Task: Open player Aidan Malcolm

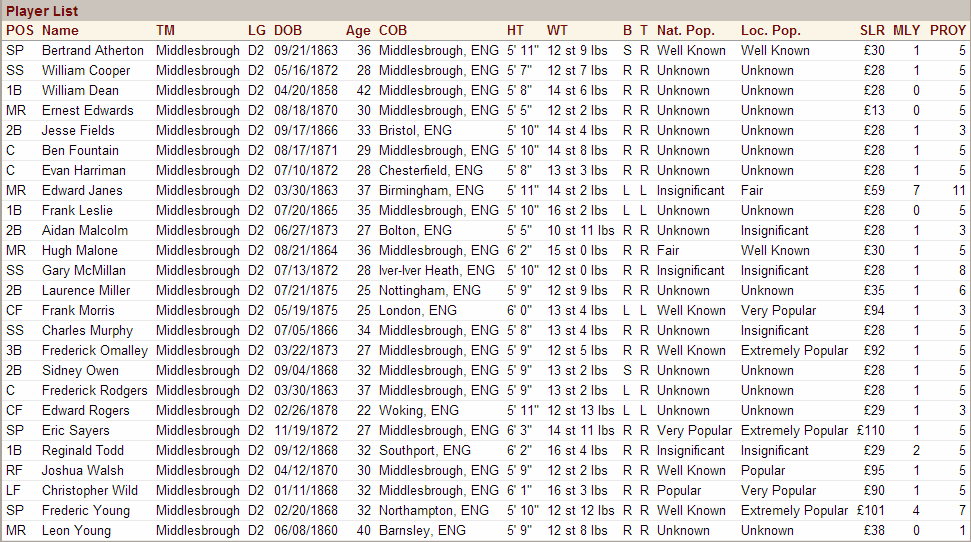Action: coord(85,230)
